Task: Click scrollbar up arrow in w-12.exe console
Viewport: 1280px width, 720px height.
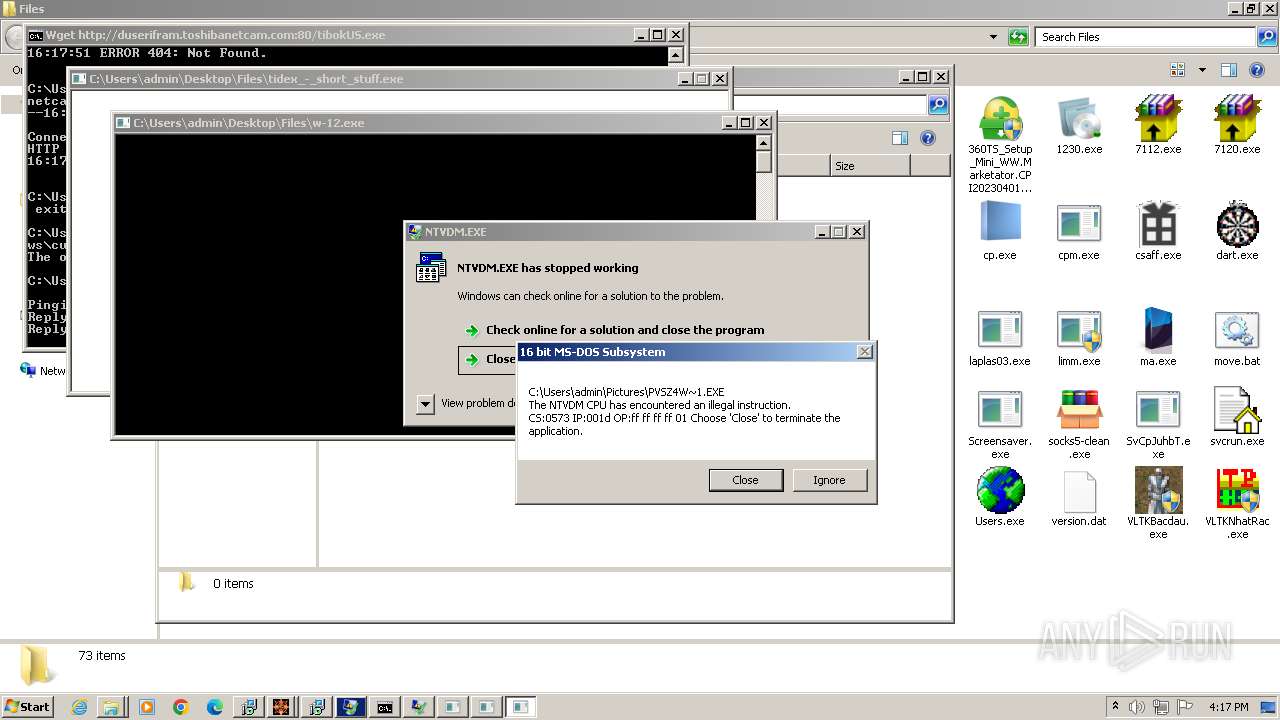Action: (764, 143)
